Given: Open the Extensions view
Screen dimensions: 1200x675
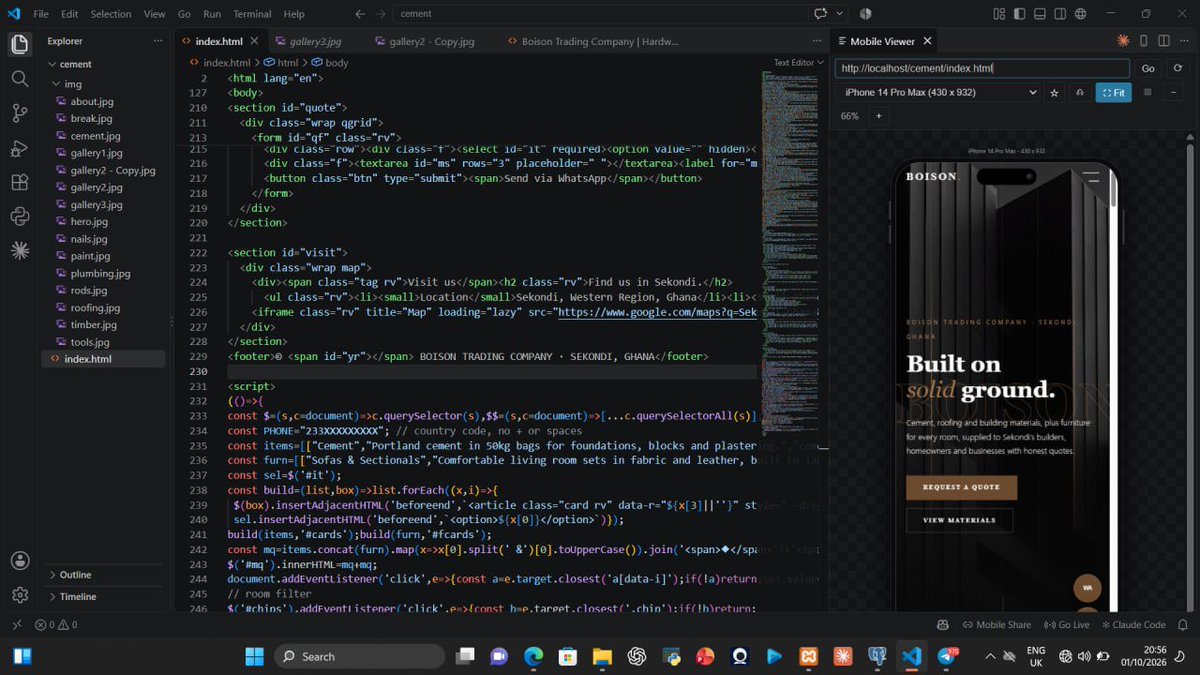Looking at the screenshot, I should click(19, 182).
